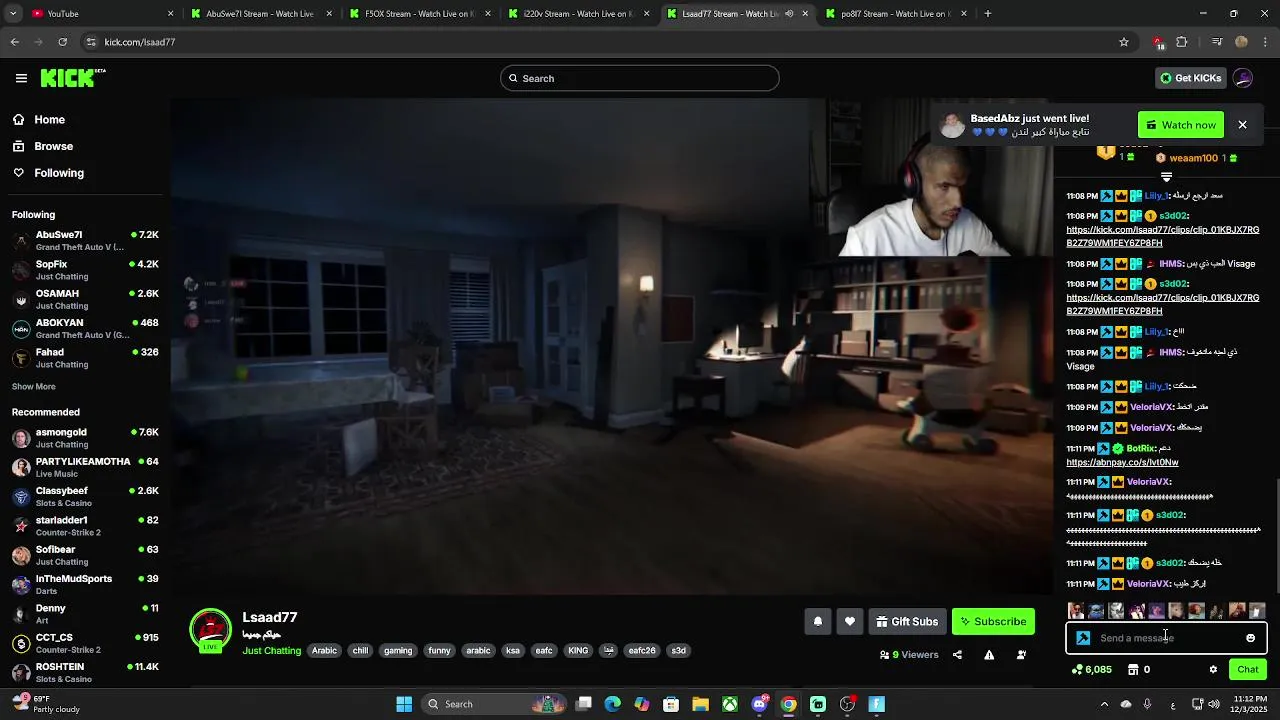
Task: Click the weaam100 gifter name
Action: pyautogui.click(x=1193, y=158)
